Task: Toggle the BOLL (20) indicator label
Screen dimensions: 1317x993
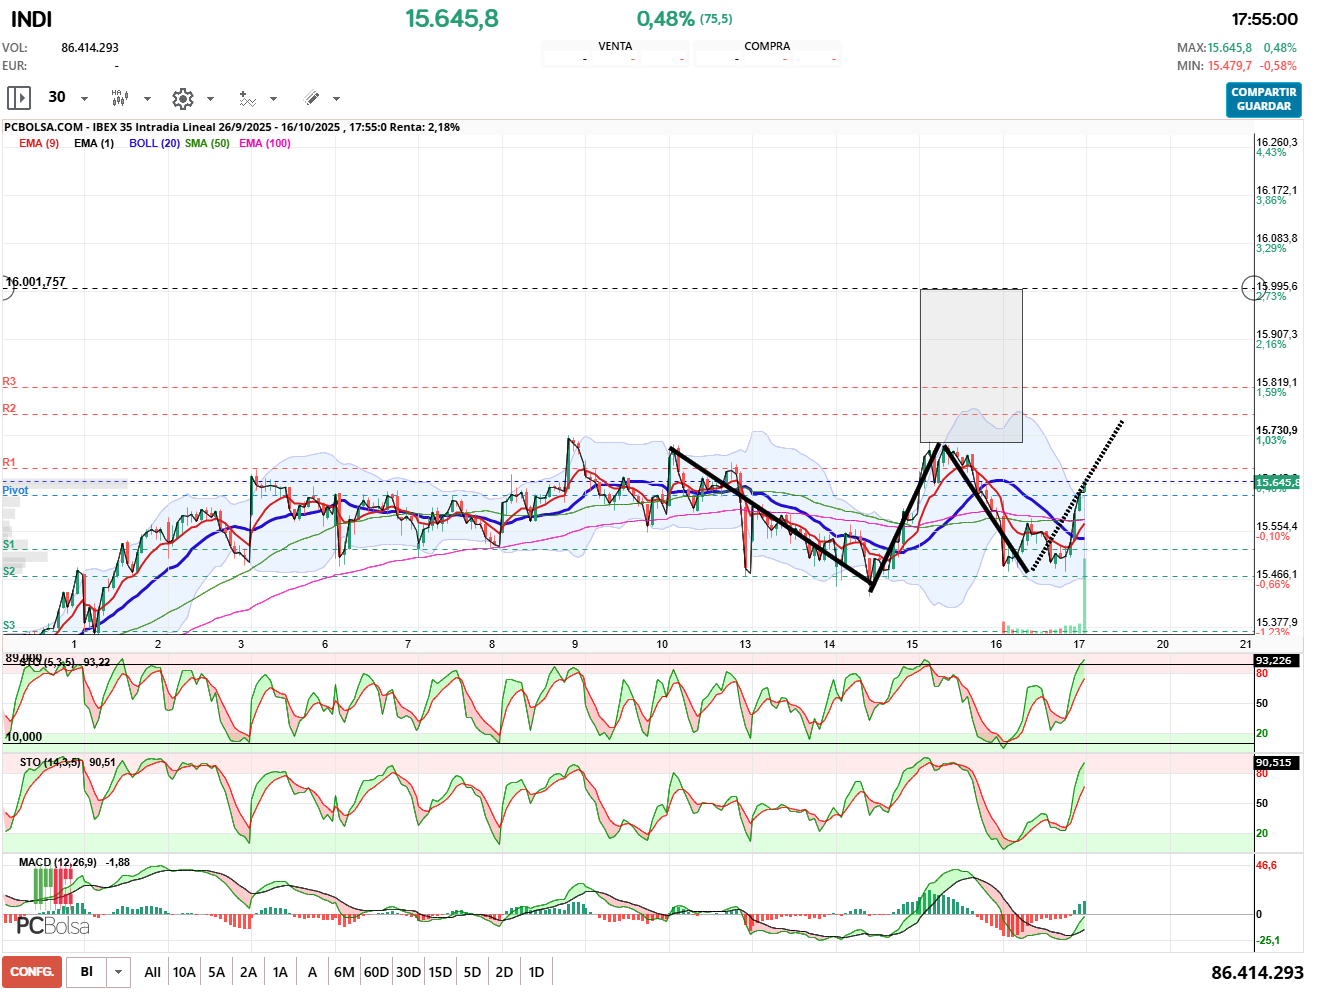Action: (154, 143)
